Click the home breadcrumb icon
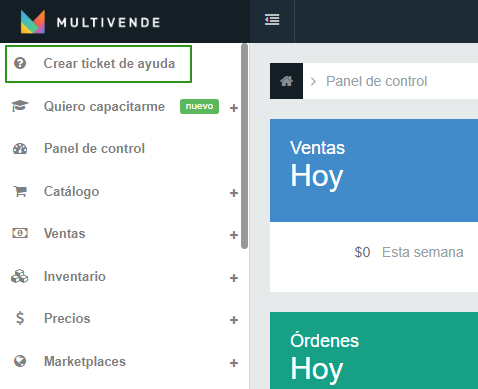Image resolution: width=478 pixels, height=389 pixels. pos(286,81)
